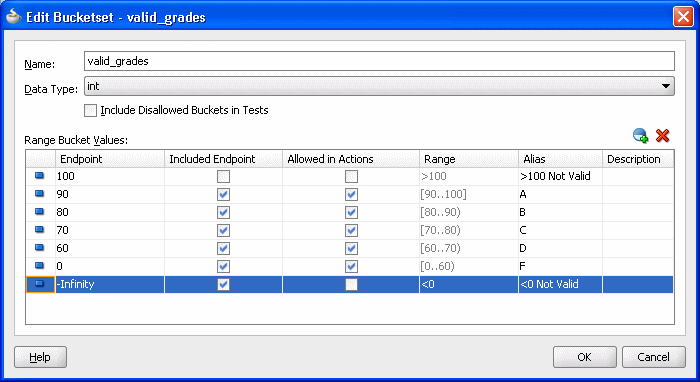Click the alias cell F
Viewport: 700px width, 382px height.
560,266
